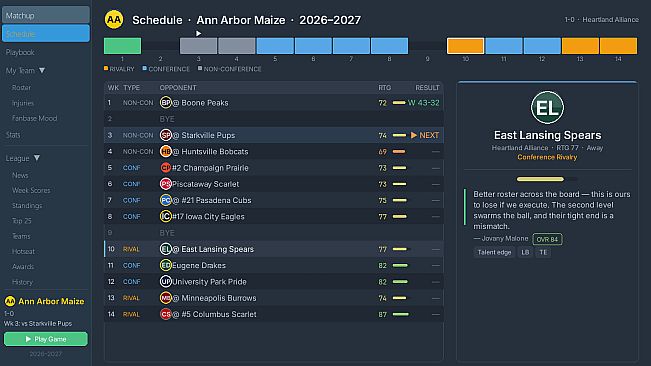The height and width of the screenshot is (366, 651).
Task: Start the game with Play Game
Action: tap(46, 339)
